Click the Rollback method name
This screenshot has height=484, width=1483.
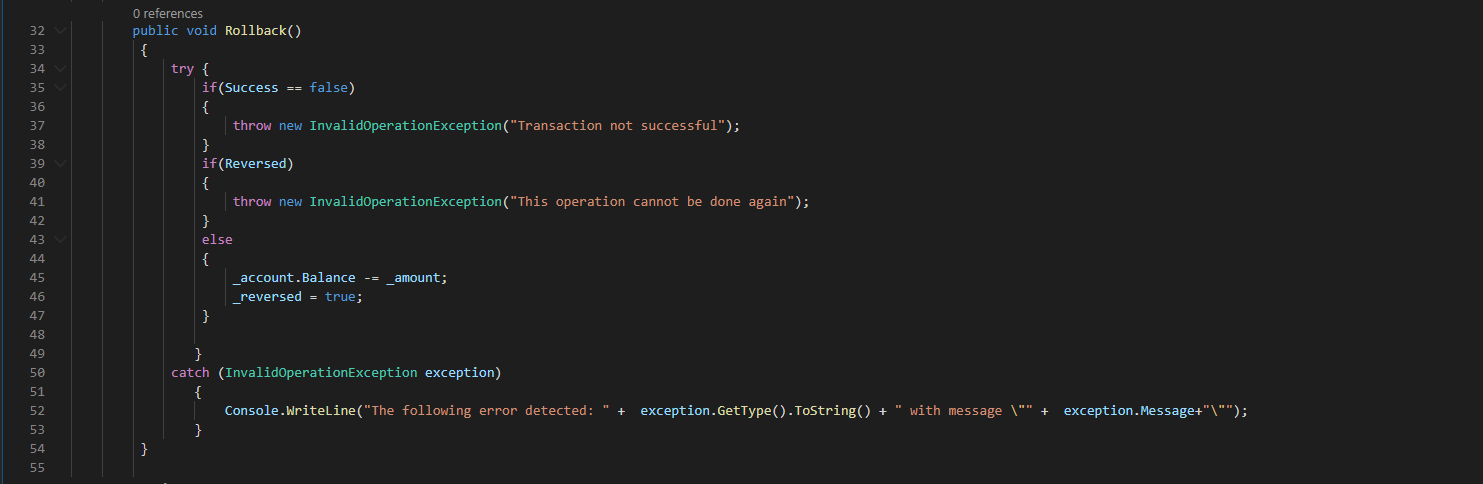click(x=255, y=30)
